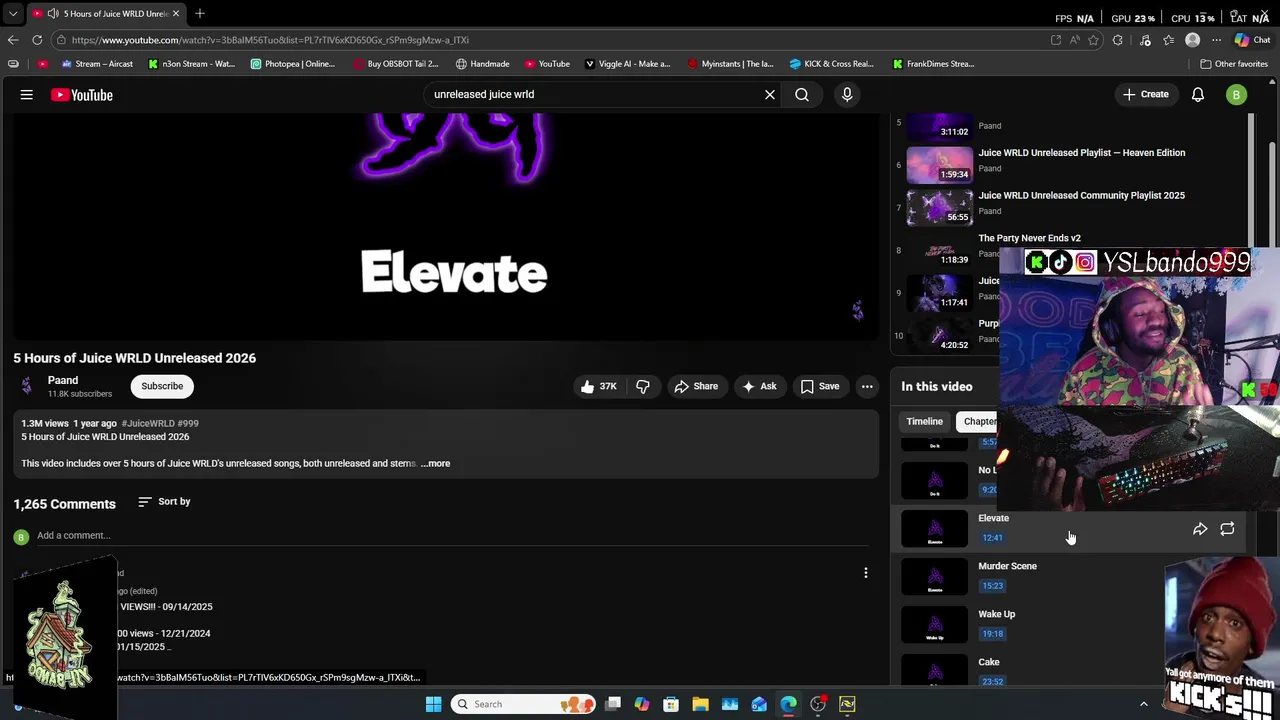Image resolution: width=1280 pixels, height=720 pixels.
Task: Open the Windows Start menu
Action: click(433, 704)
